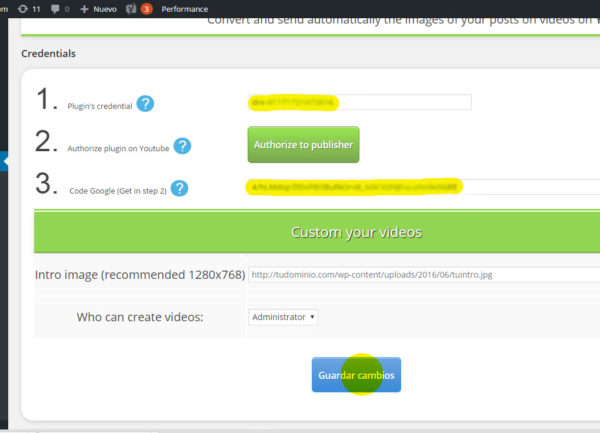Click the 'Code Google (Get in step 2)' label
This screenshot has height=433, width=600.
[118, 190]
